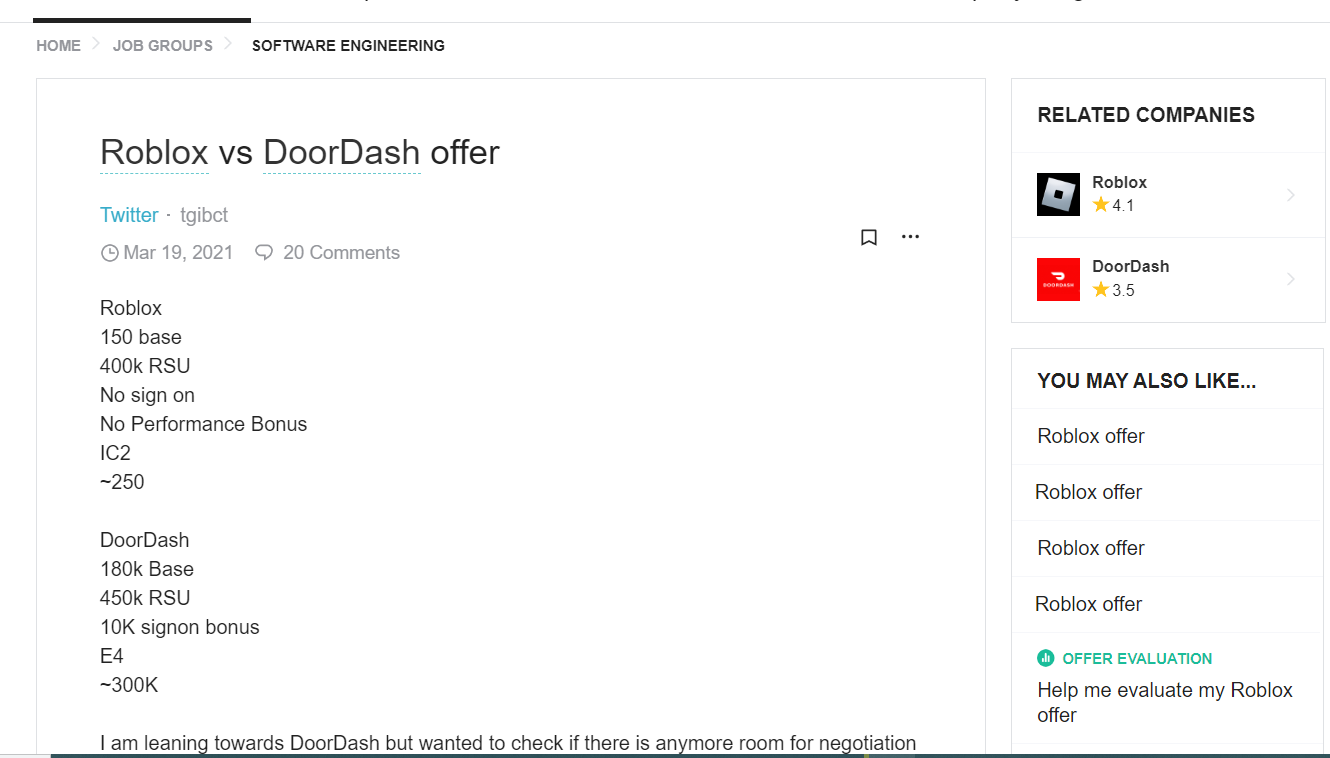Click the clock icon beside the post date
This screenshot has width=1330, height=758.
(110, 253)
